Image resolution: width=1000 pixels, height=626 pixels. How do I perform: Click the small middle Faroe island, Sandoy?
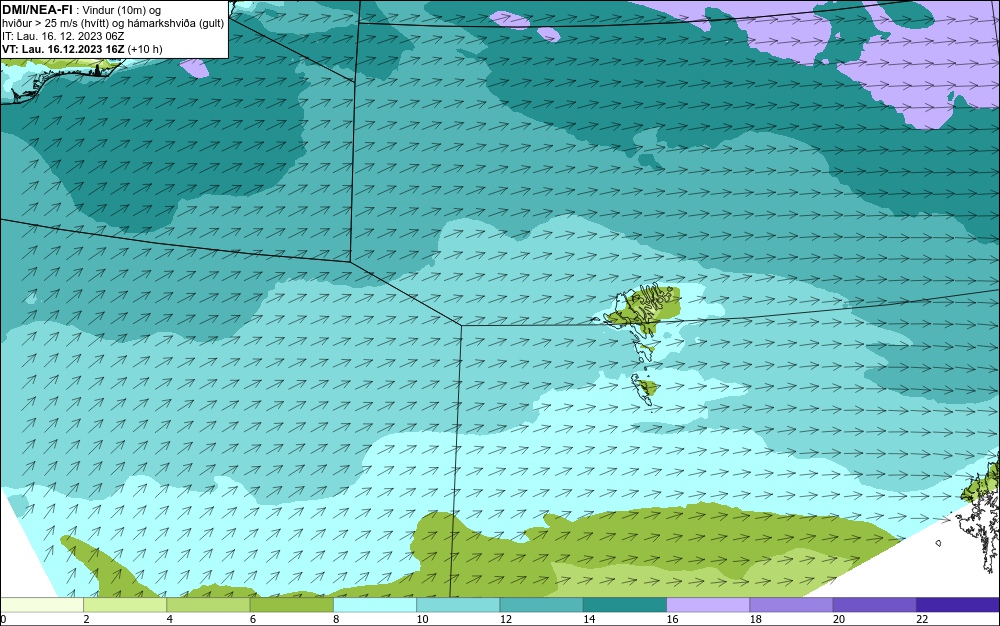646,350
